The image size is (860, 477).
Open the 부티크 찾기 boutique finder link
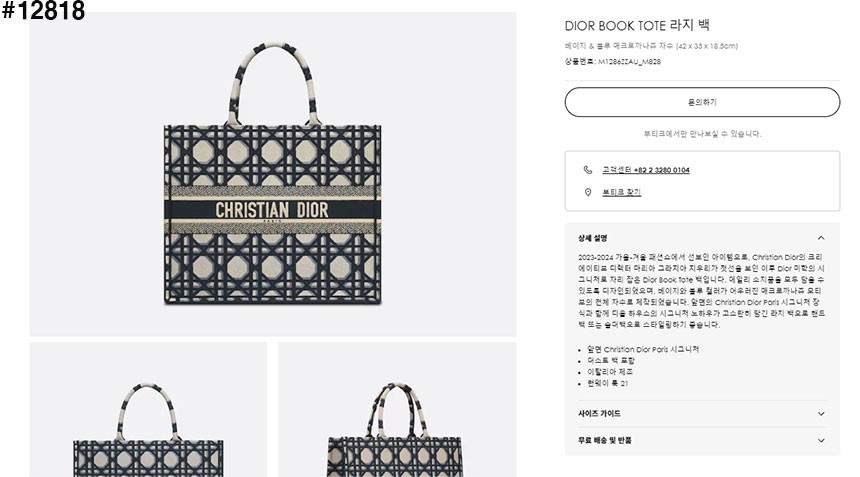tap(621, 192)
